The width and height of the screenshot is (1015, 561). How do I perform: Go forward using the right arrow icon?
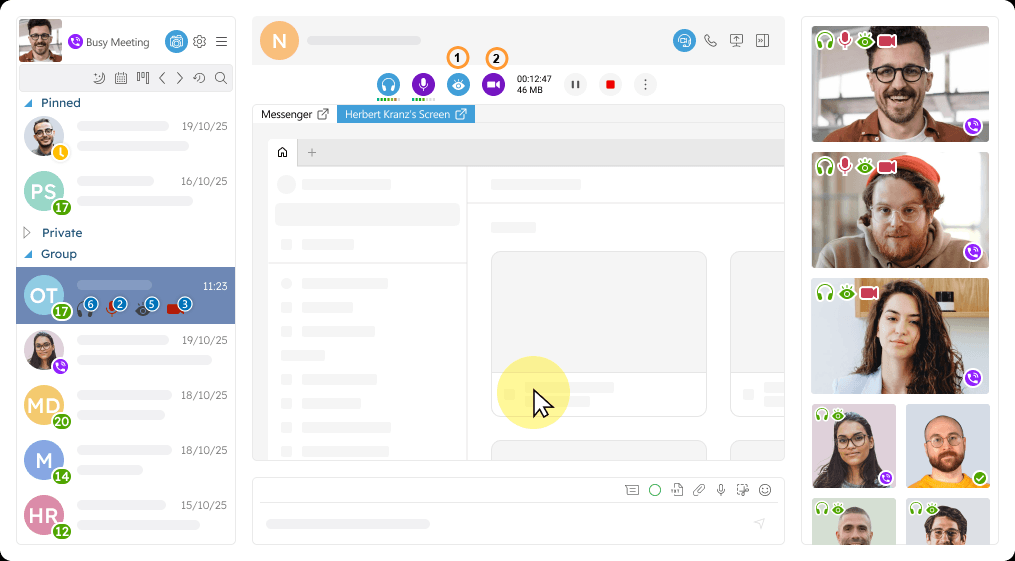pyautogui.click(x=180, y=78)
